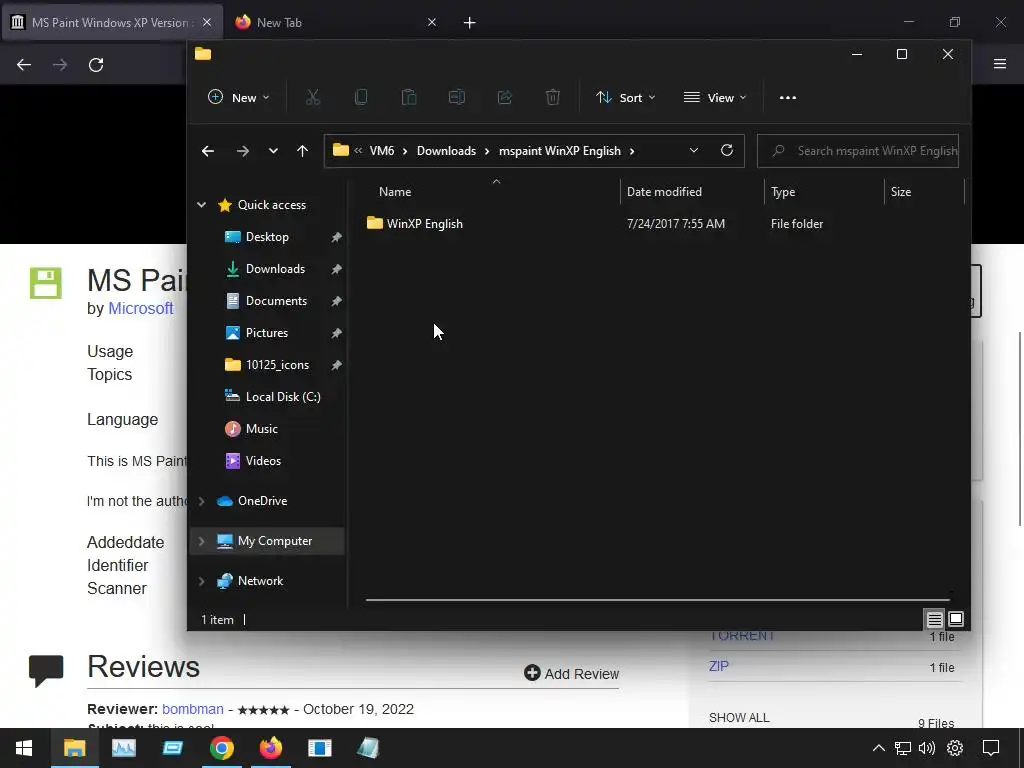Viewport: 1024px width, 768px height.
Task: Click the VM6 breadcrumb segment
Action: [x=382, y=151]
